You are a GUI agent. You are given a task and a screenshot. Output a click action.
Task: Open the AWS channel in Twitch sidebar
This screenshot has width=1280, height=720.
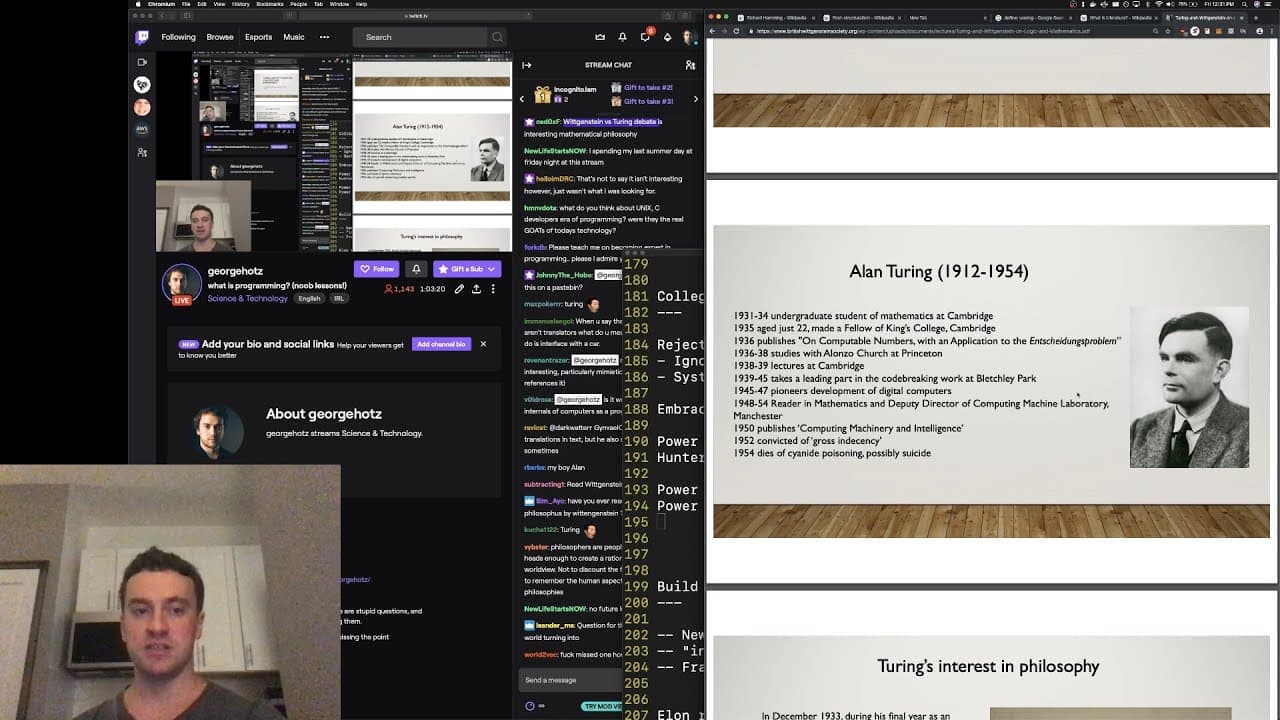142,129
